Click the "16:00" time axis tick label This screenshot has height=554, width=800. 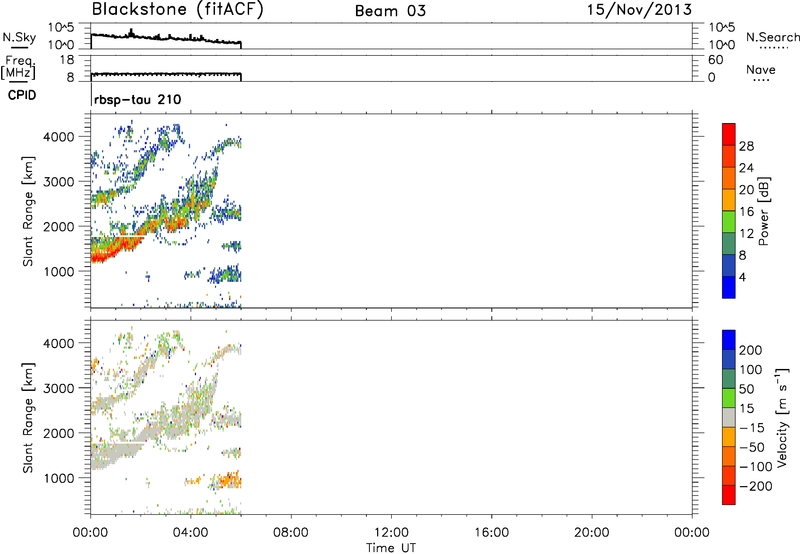[x=491, y=533]
